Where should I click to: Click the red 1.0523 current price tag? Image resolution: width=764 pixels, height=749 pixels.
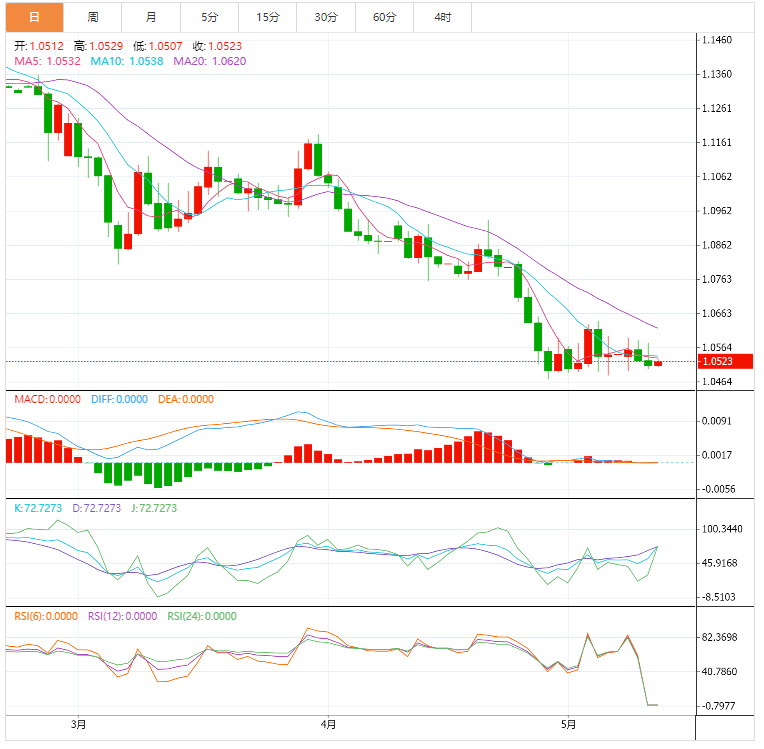[x=725, y=362]
